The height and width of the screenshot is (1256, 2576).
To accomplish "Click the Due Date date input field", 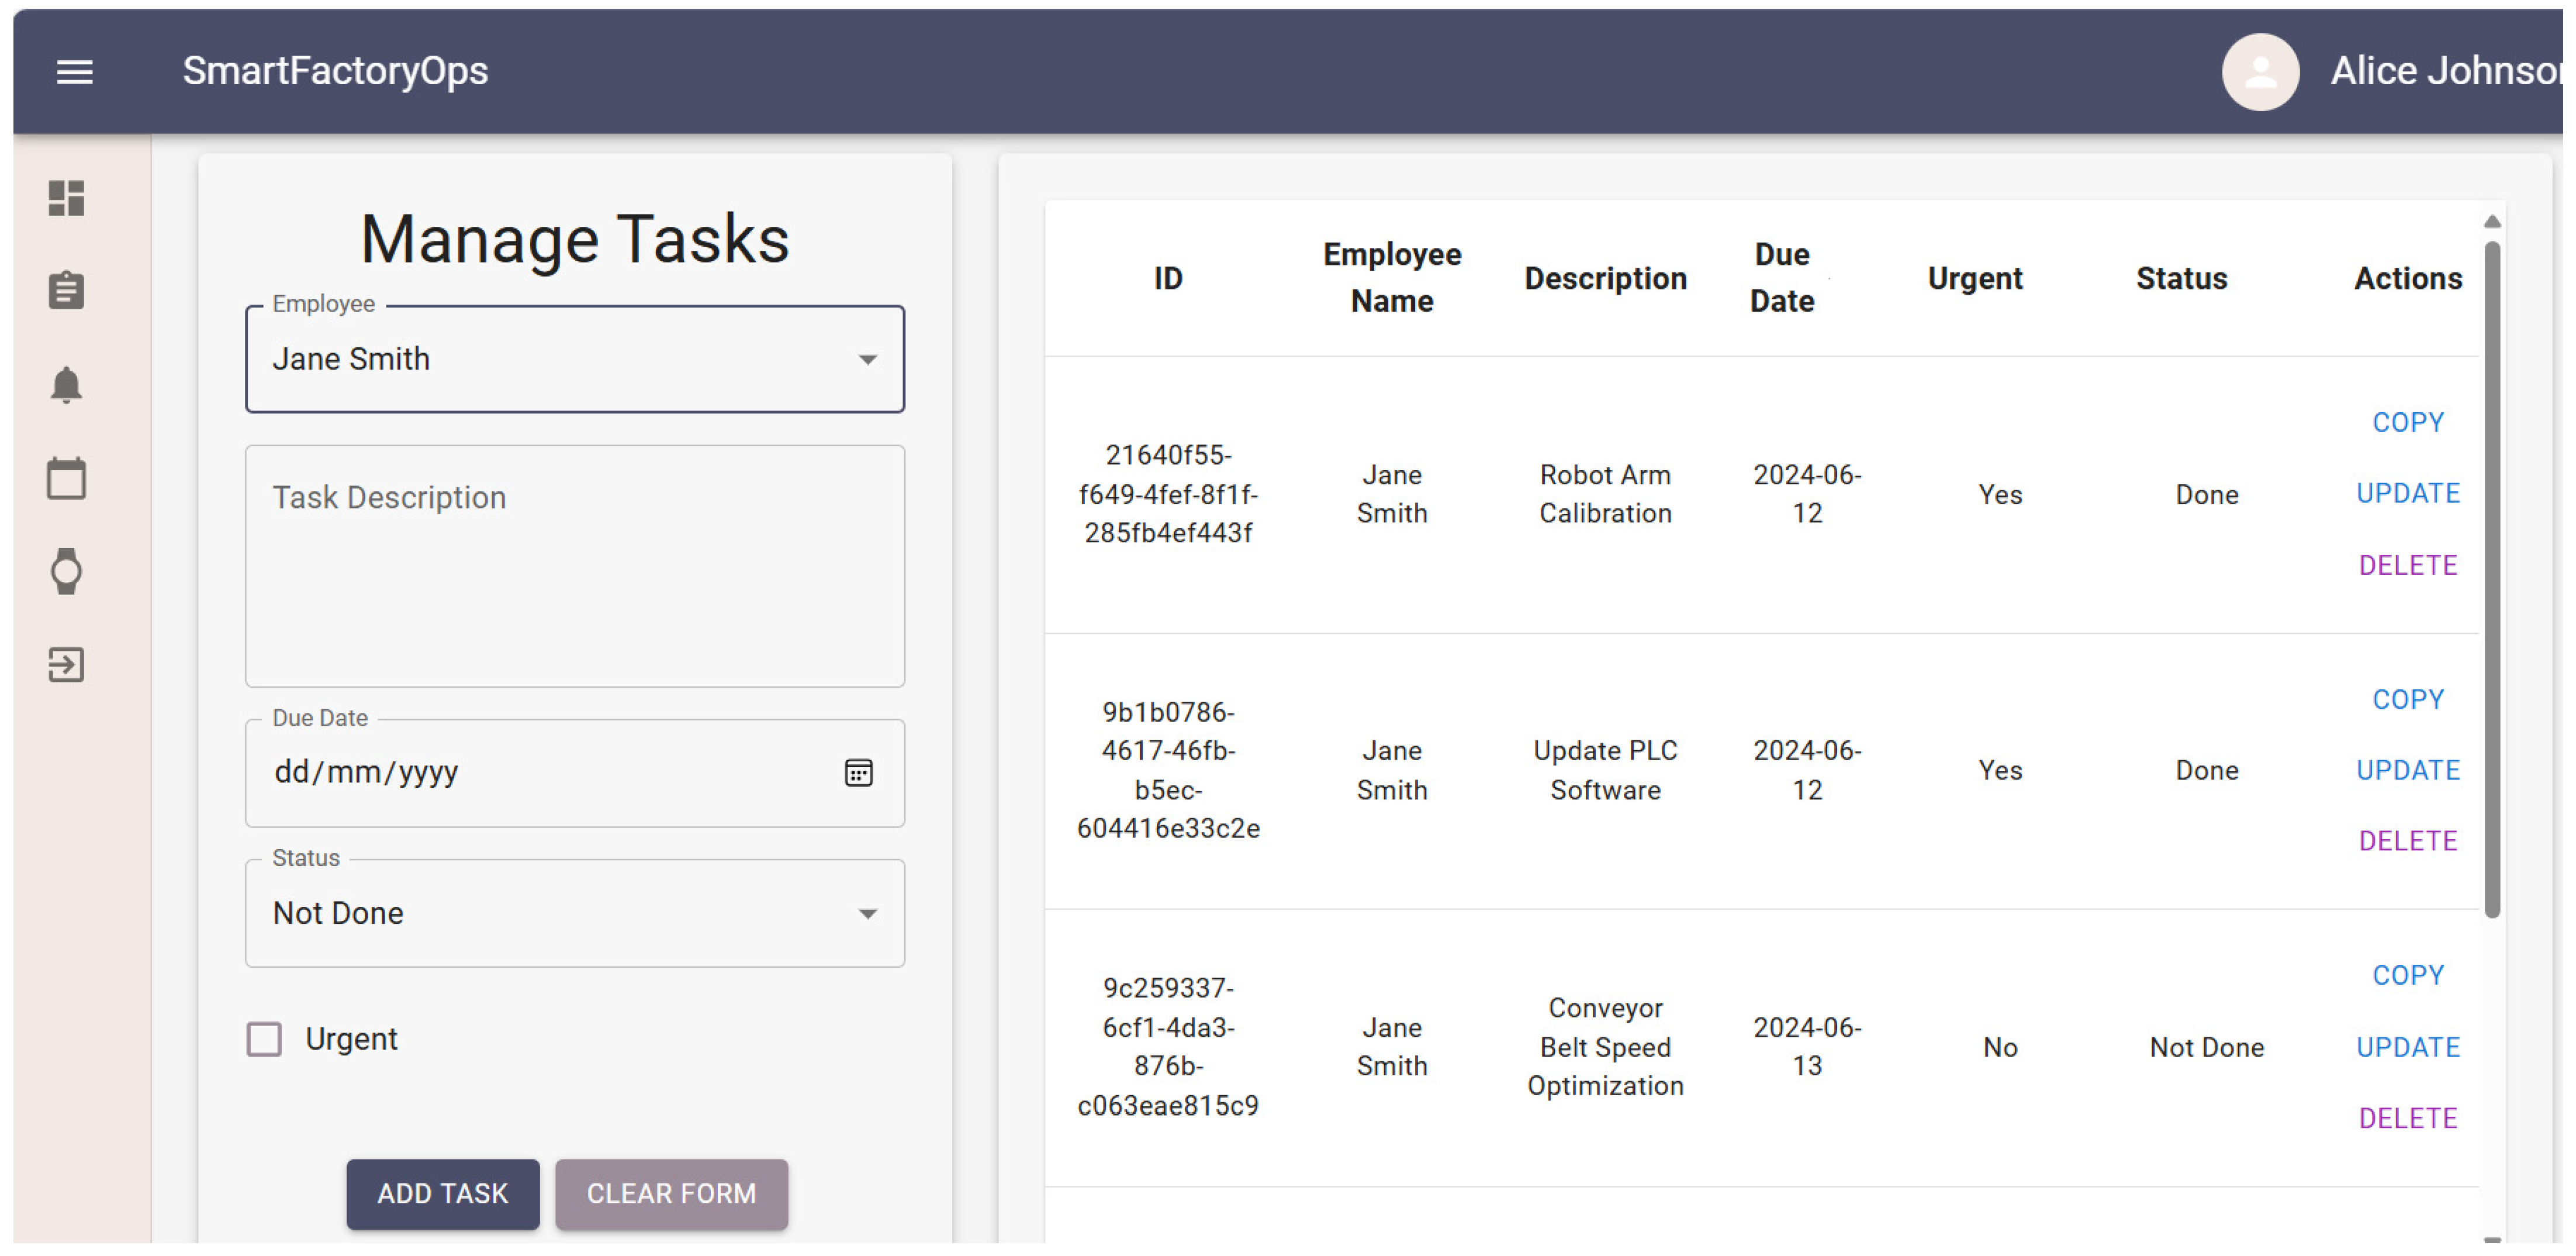I will 540,773.
